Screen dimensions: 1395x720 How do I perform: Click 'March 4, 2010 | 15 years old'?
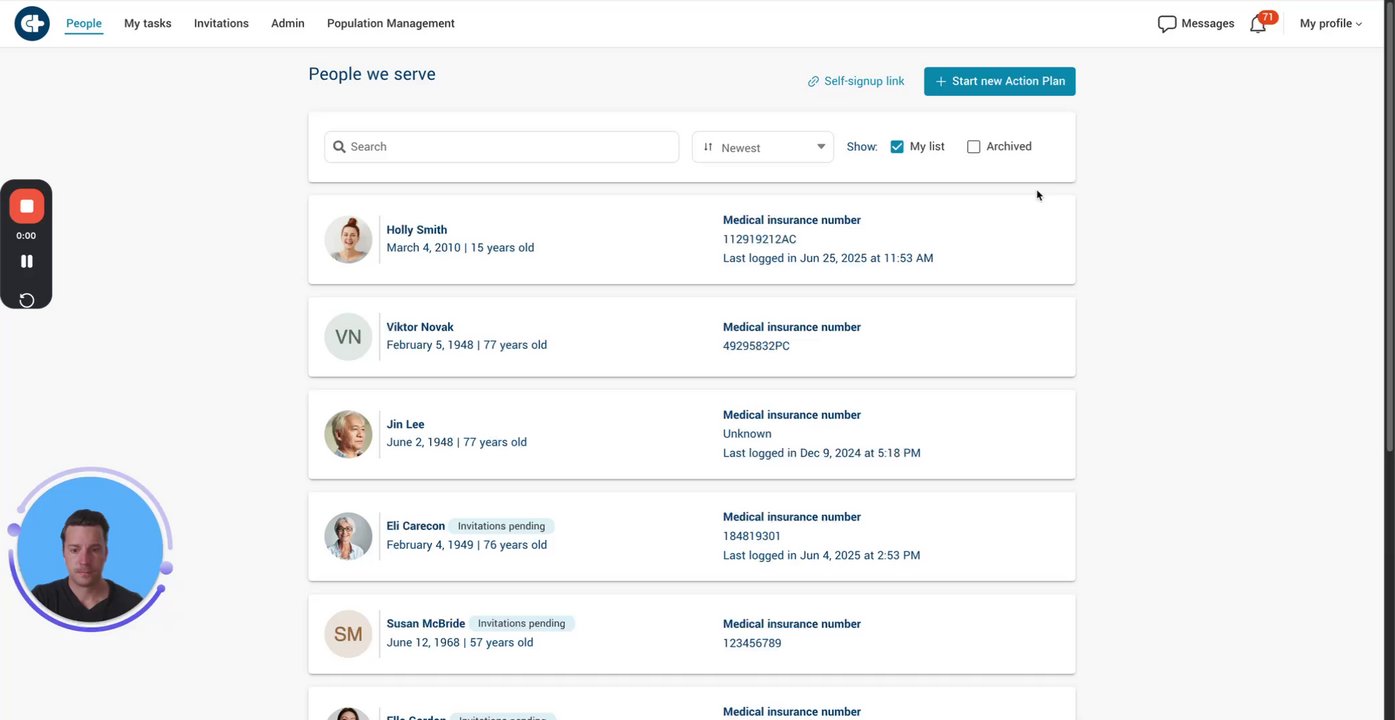pyautogui.click(x=460, y=248)
